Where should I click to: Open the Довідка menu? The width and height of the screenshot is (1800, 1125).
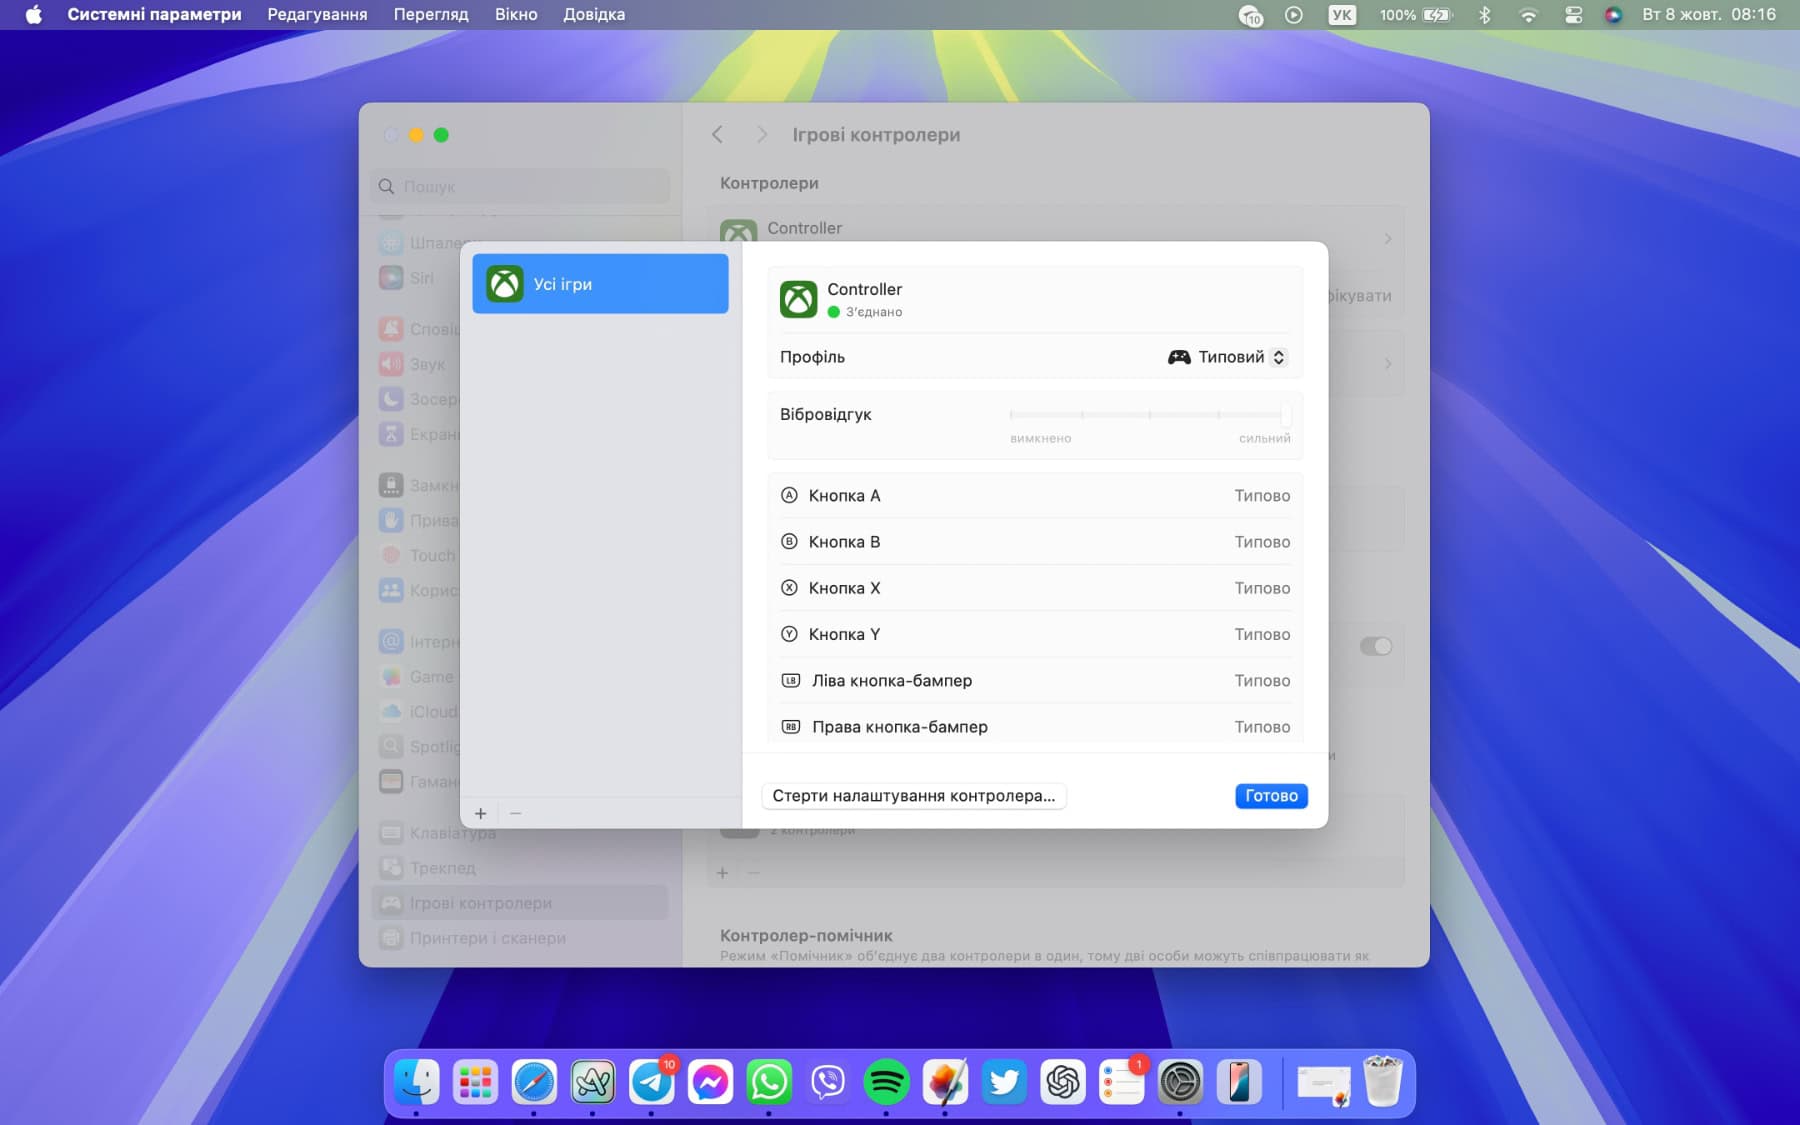594,14
